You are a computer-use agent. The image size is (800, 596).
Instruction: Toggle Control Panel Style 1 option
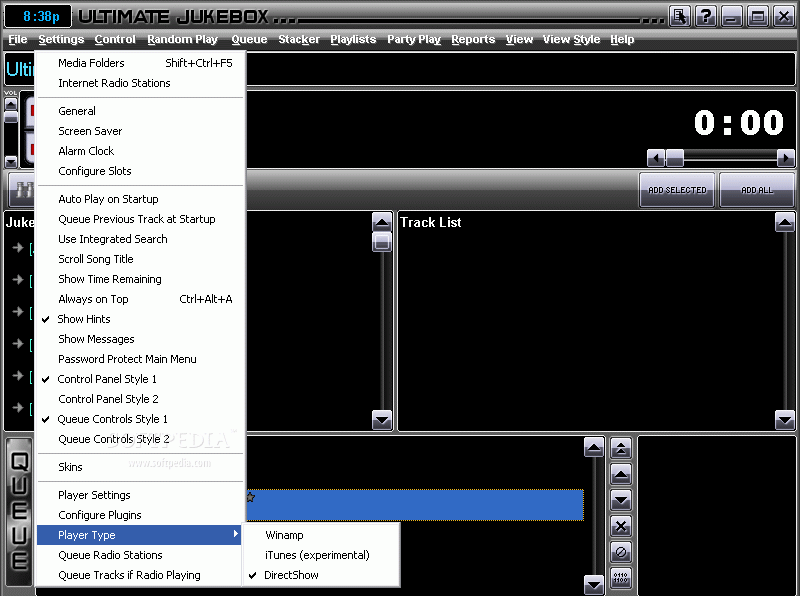pyautogui.click(x=107, y=379)
